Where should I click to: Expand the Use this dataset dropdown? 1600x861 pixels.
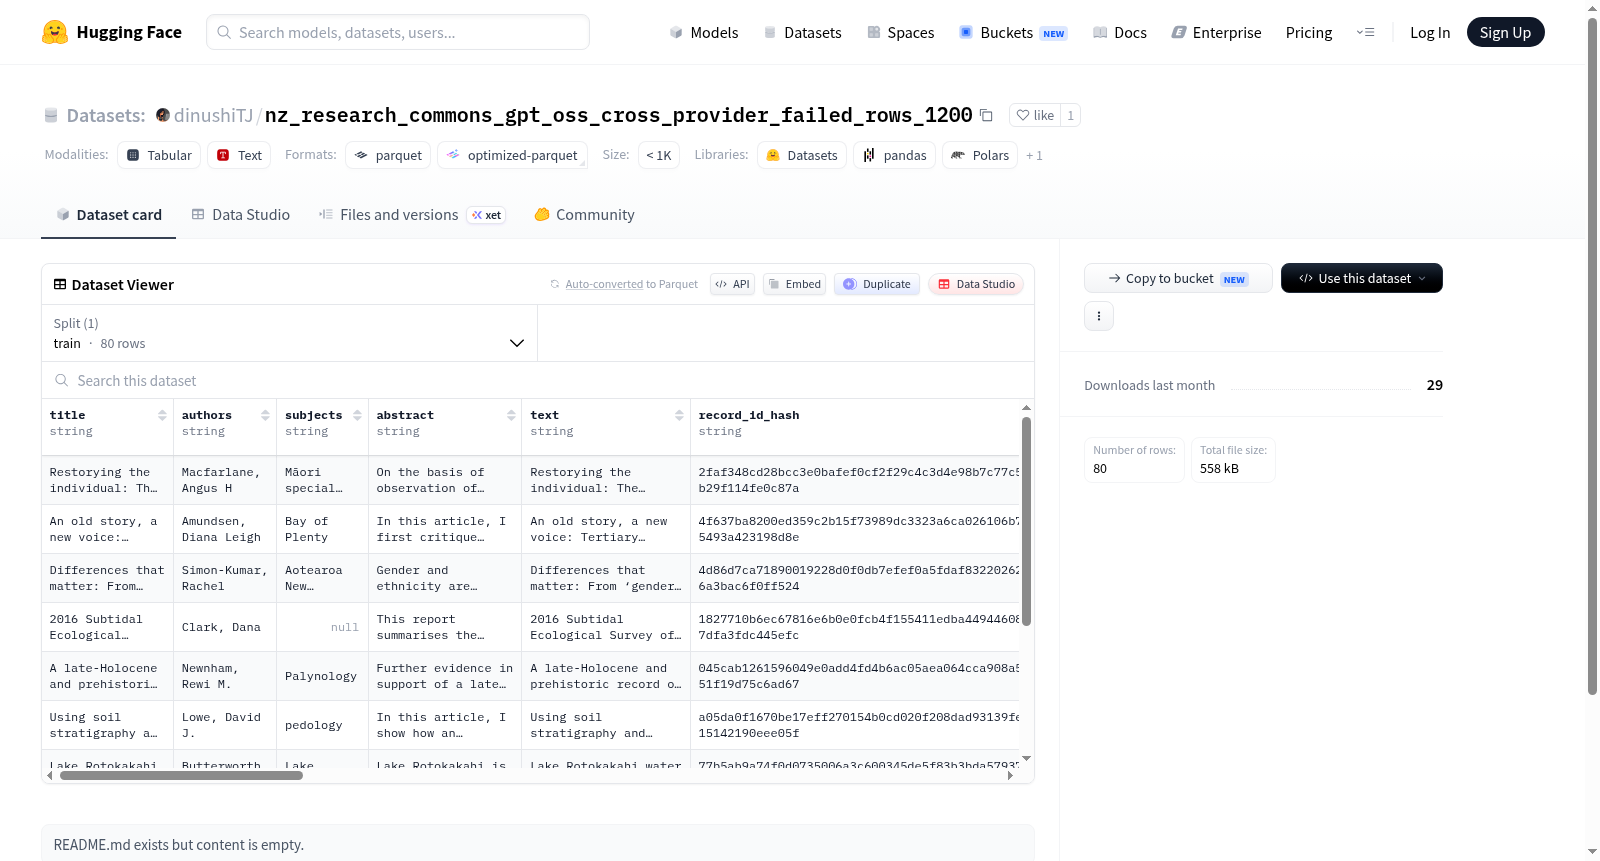point(1362,278)
